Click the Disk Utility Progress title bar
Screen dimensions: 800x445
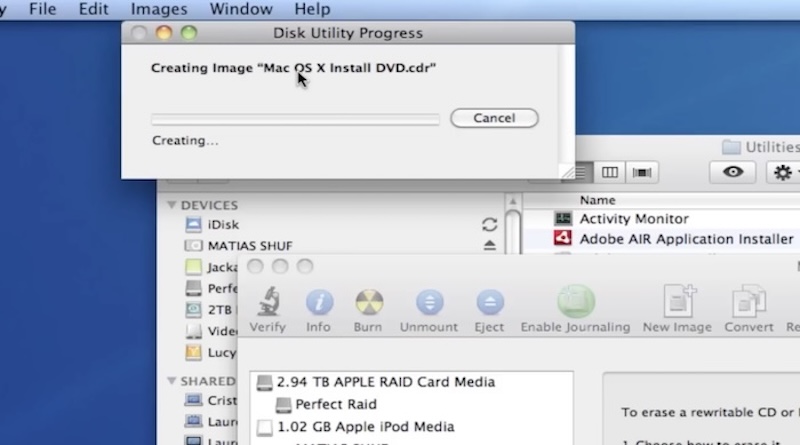[348, 33]
